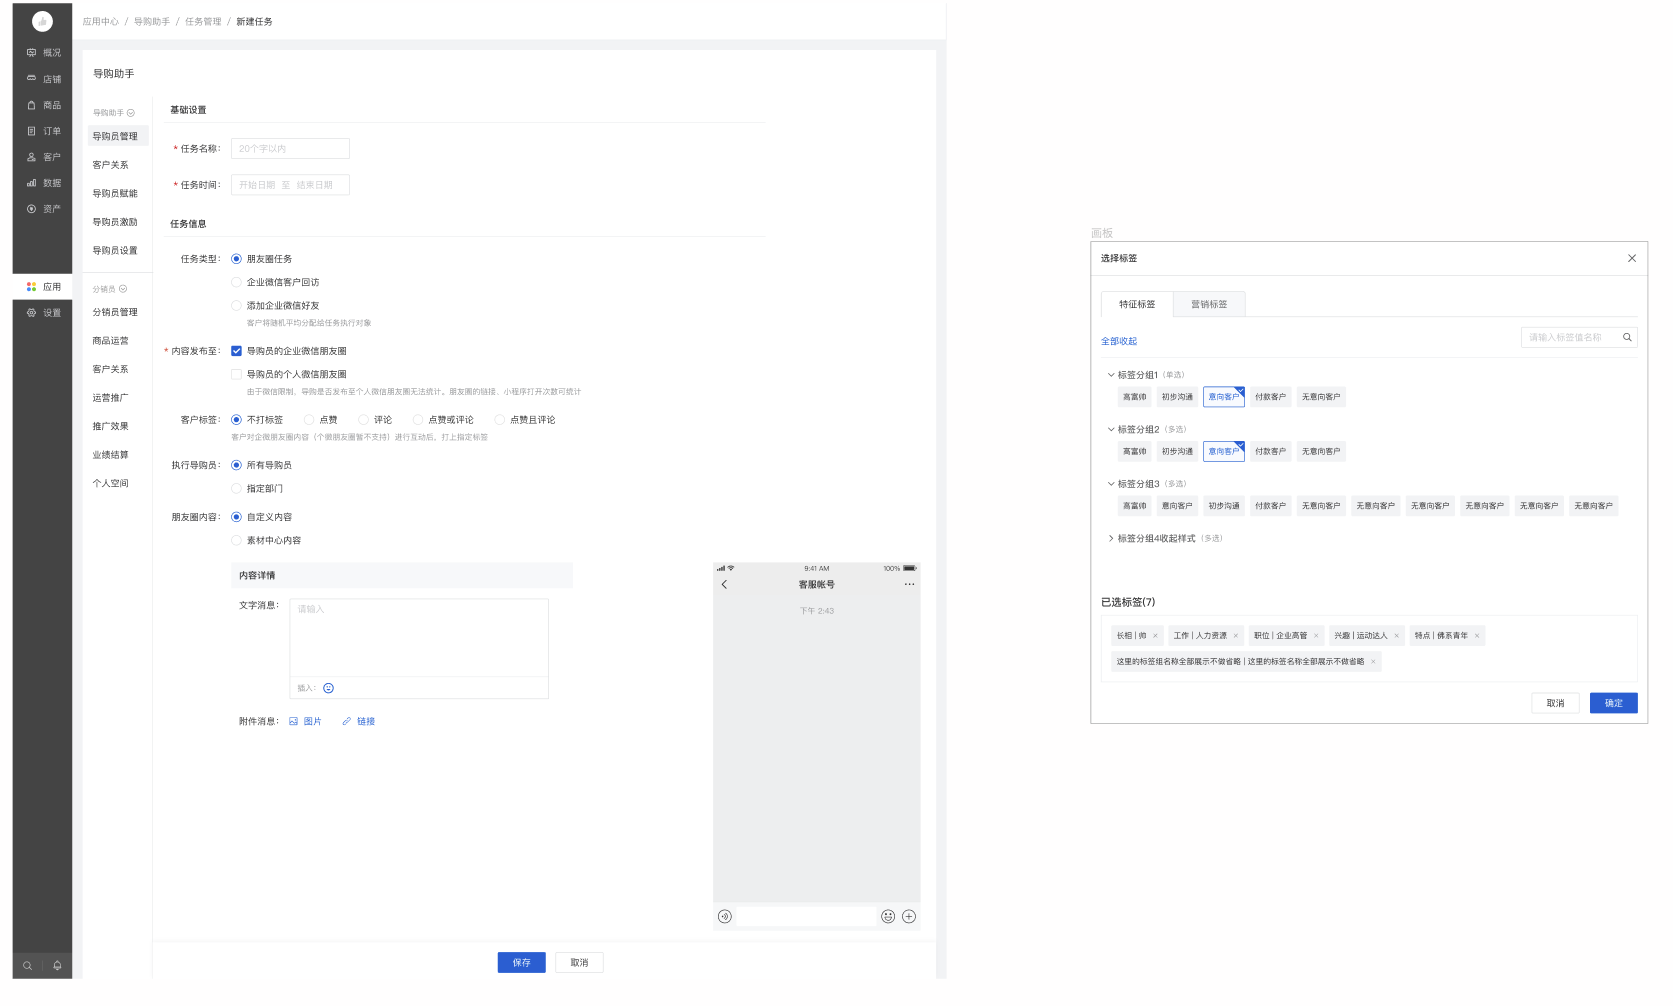This screenshot has height=1006, width=1673.
Task: Collapse the 标签分组1 group
Action: [x=1111, y=375]
